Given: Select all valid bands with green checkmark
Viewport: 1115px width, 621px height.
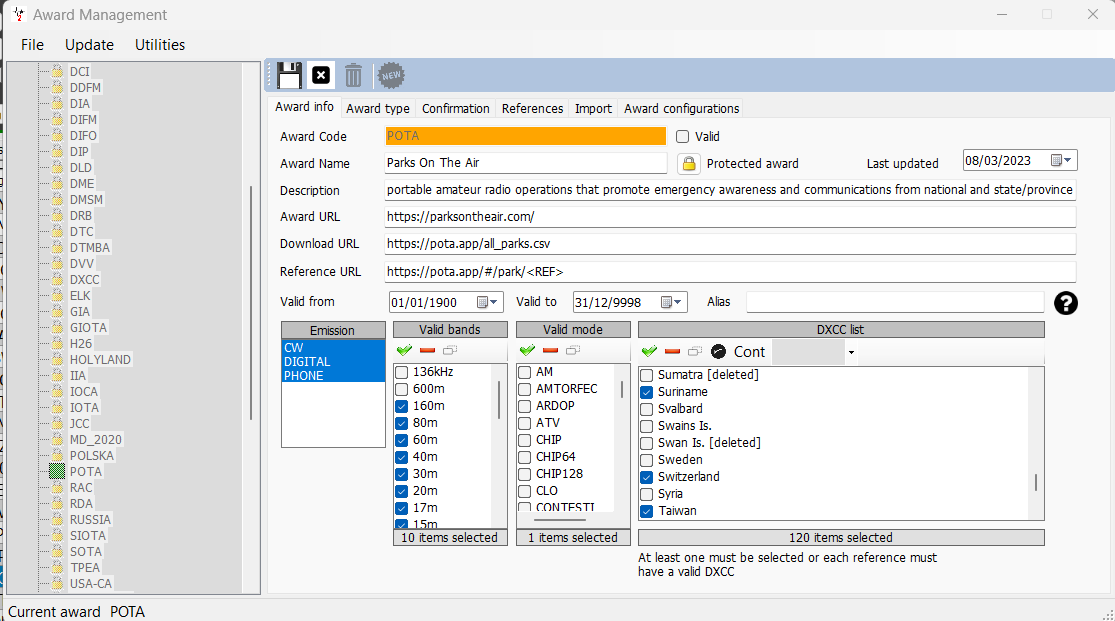Looking at the screenshot, I should click(404, 350).
